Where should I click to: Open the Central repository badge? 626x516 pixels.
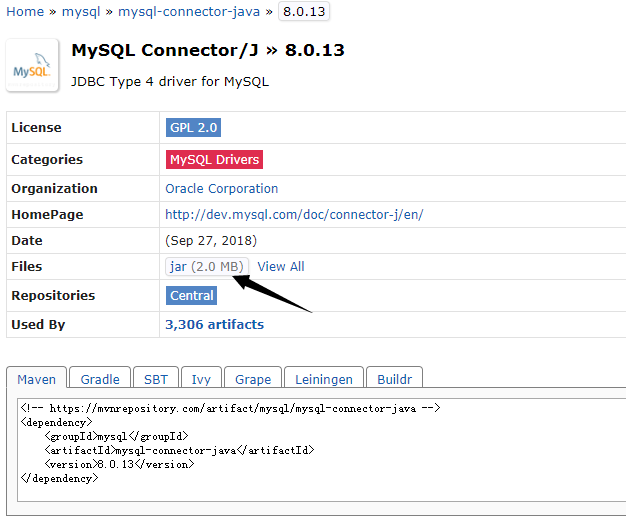tap(192, 296)
